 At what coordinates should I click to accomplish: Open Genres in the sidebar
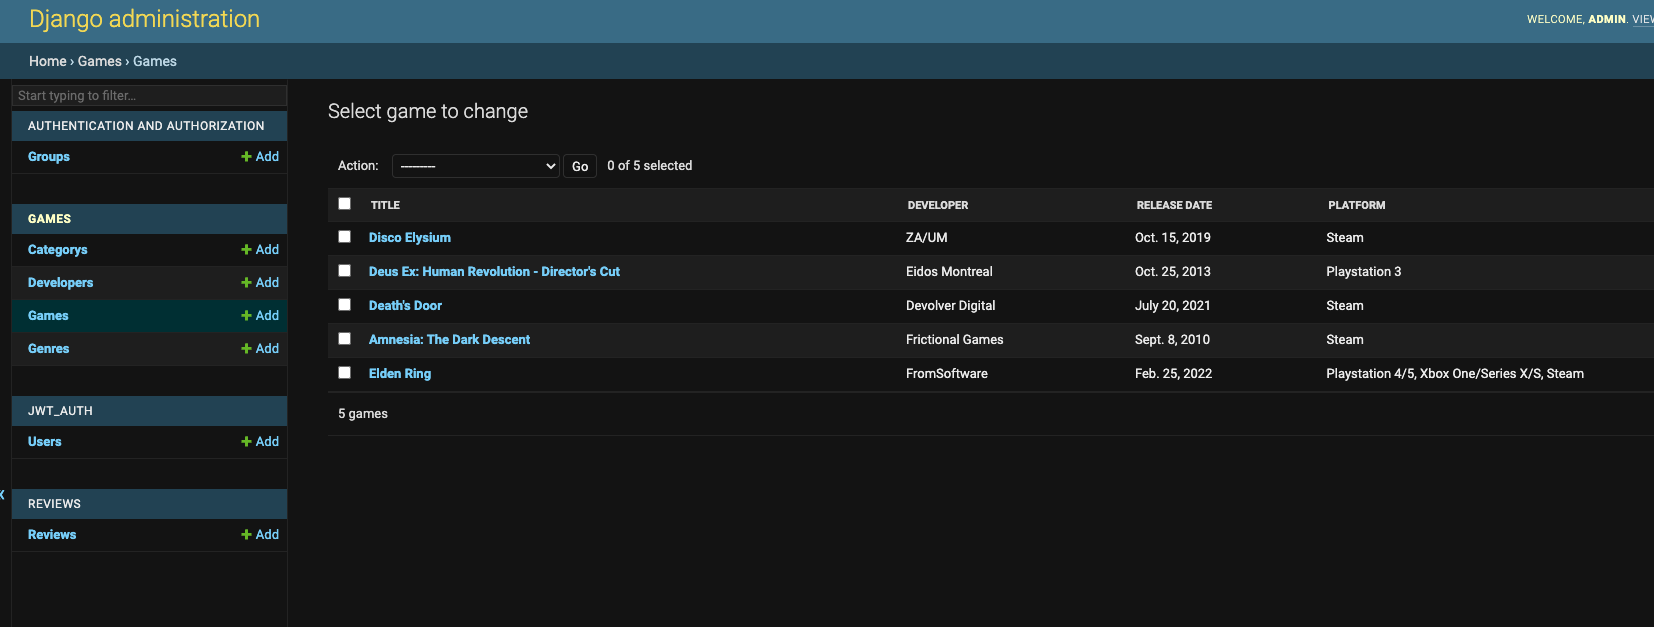point(49,349)
